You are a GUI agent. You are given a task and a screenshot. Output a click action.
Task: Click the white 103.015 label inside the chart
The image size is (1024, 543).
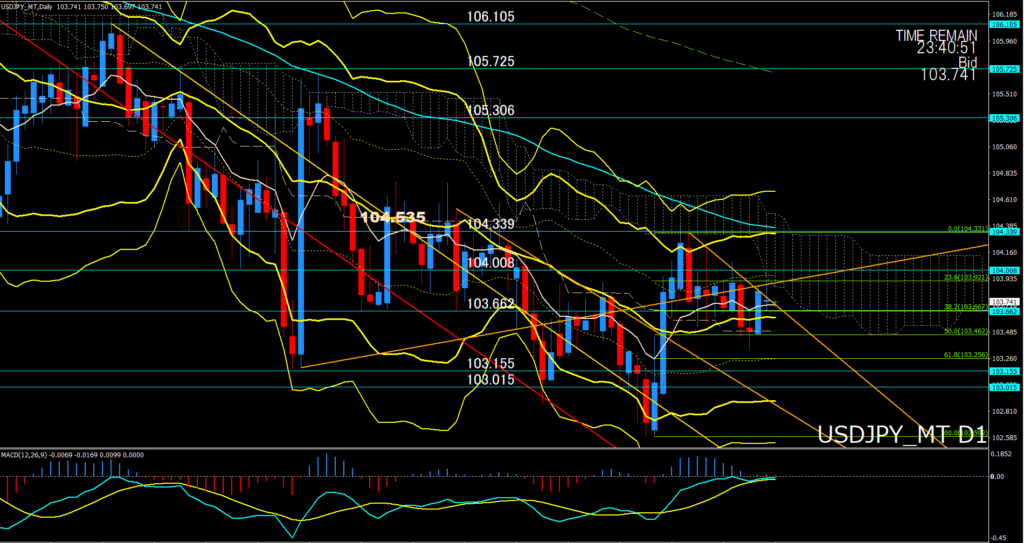point(490,380)
